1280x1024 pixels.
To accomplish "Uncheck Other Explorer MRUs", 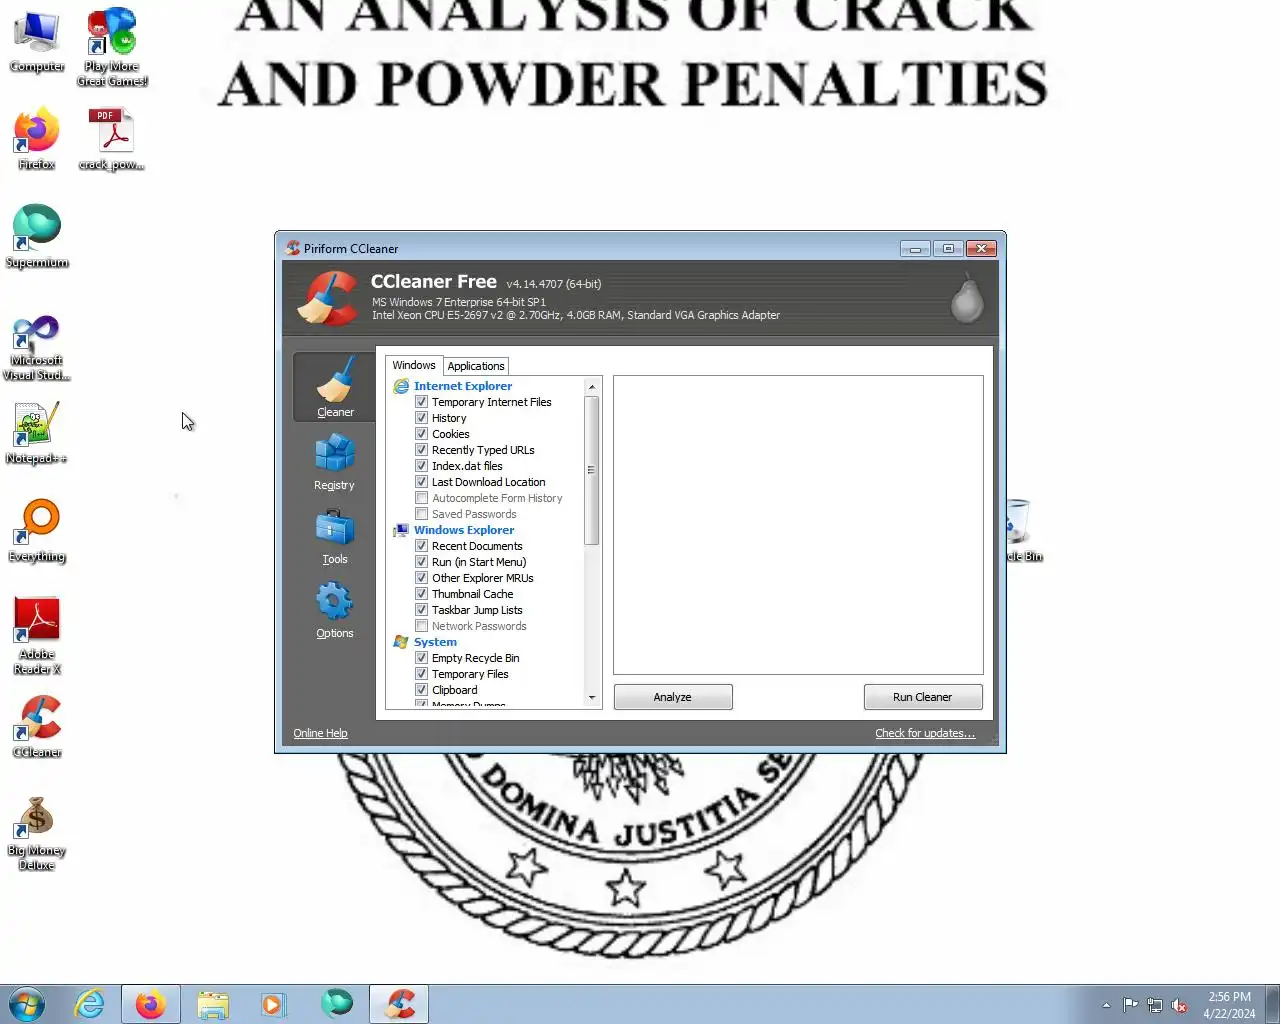I will point(422,578).
